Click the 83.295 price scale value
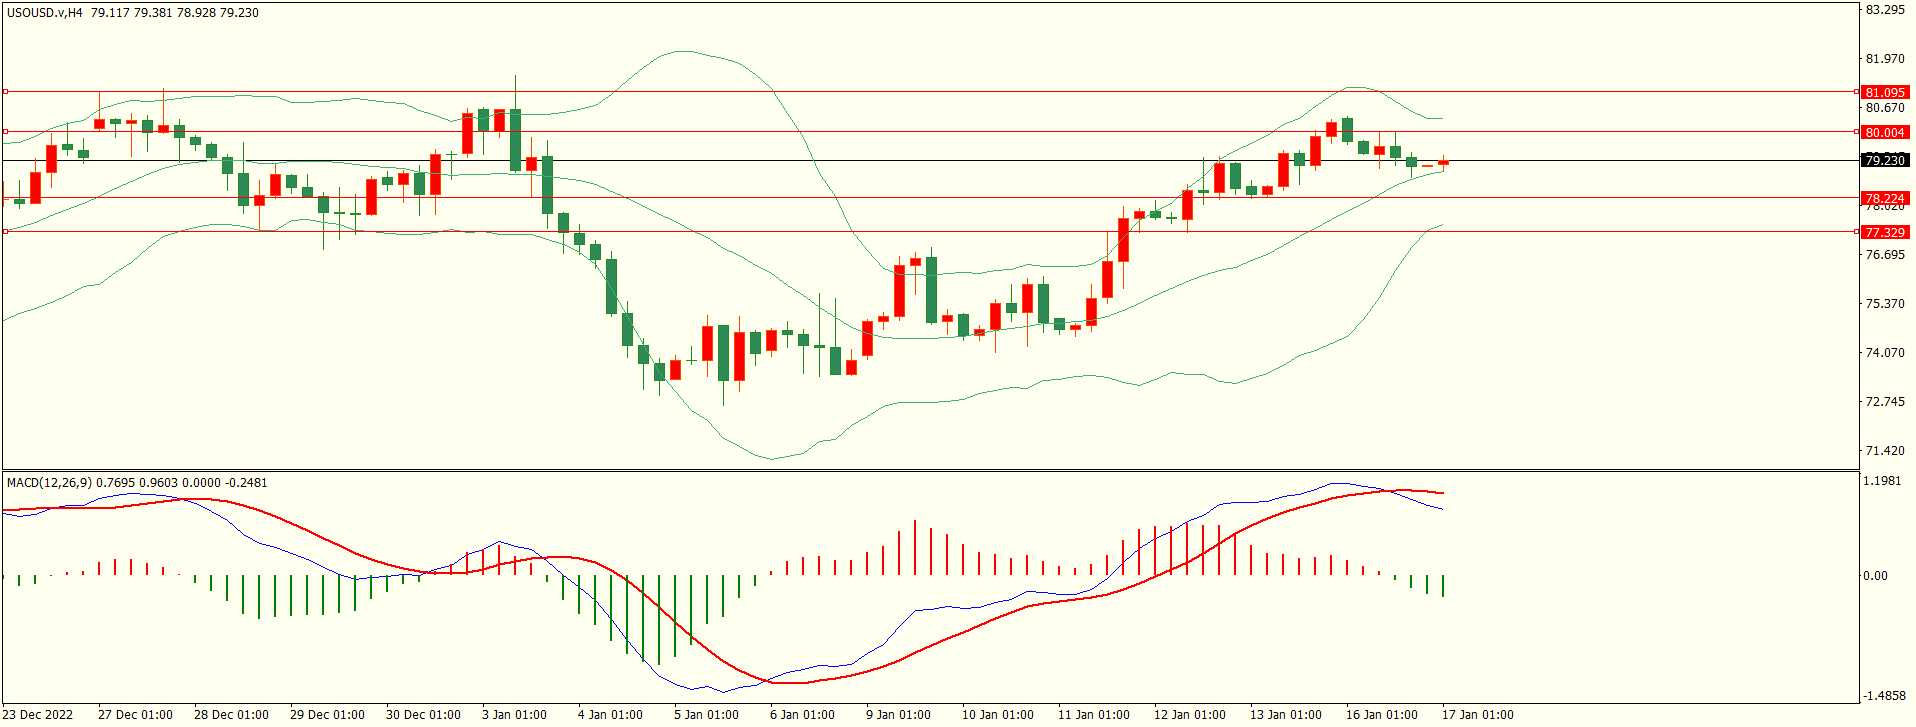The height and width of the screenshot is (727, 1916). tap(1884, 10)
